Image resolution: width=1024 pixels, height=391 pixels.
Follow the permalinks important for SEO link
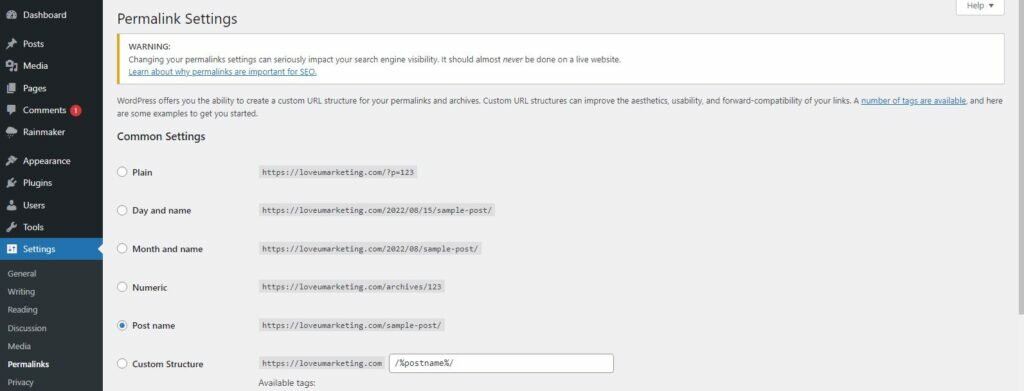223,72
